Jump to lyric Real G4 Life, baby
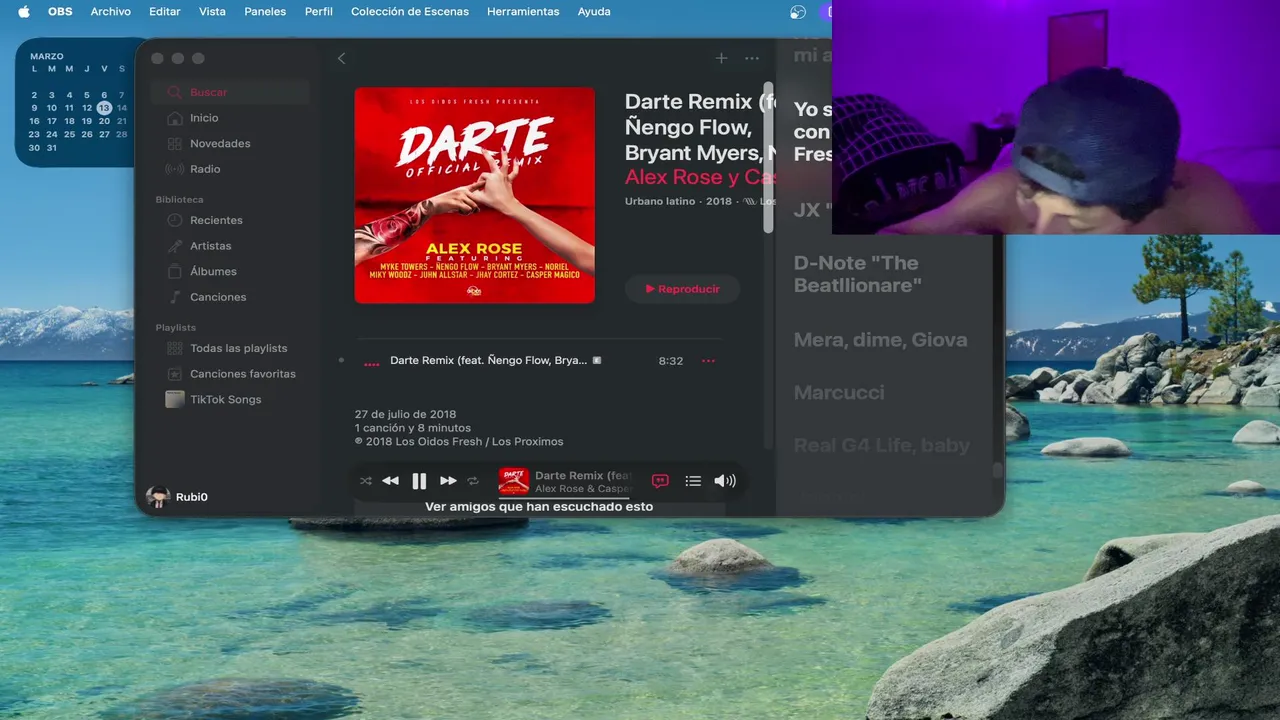 (x=882, y=446)
